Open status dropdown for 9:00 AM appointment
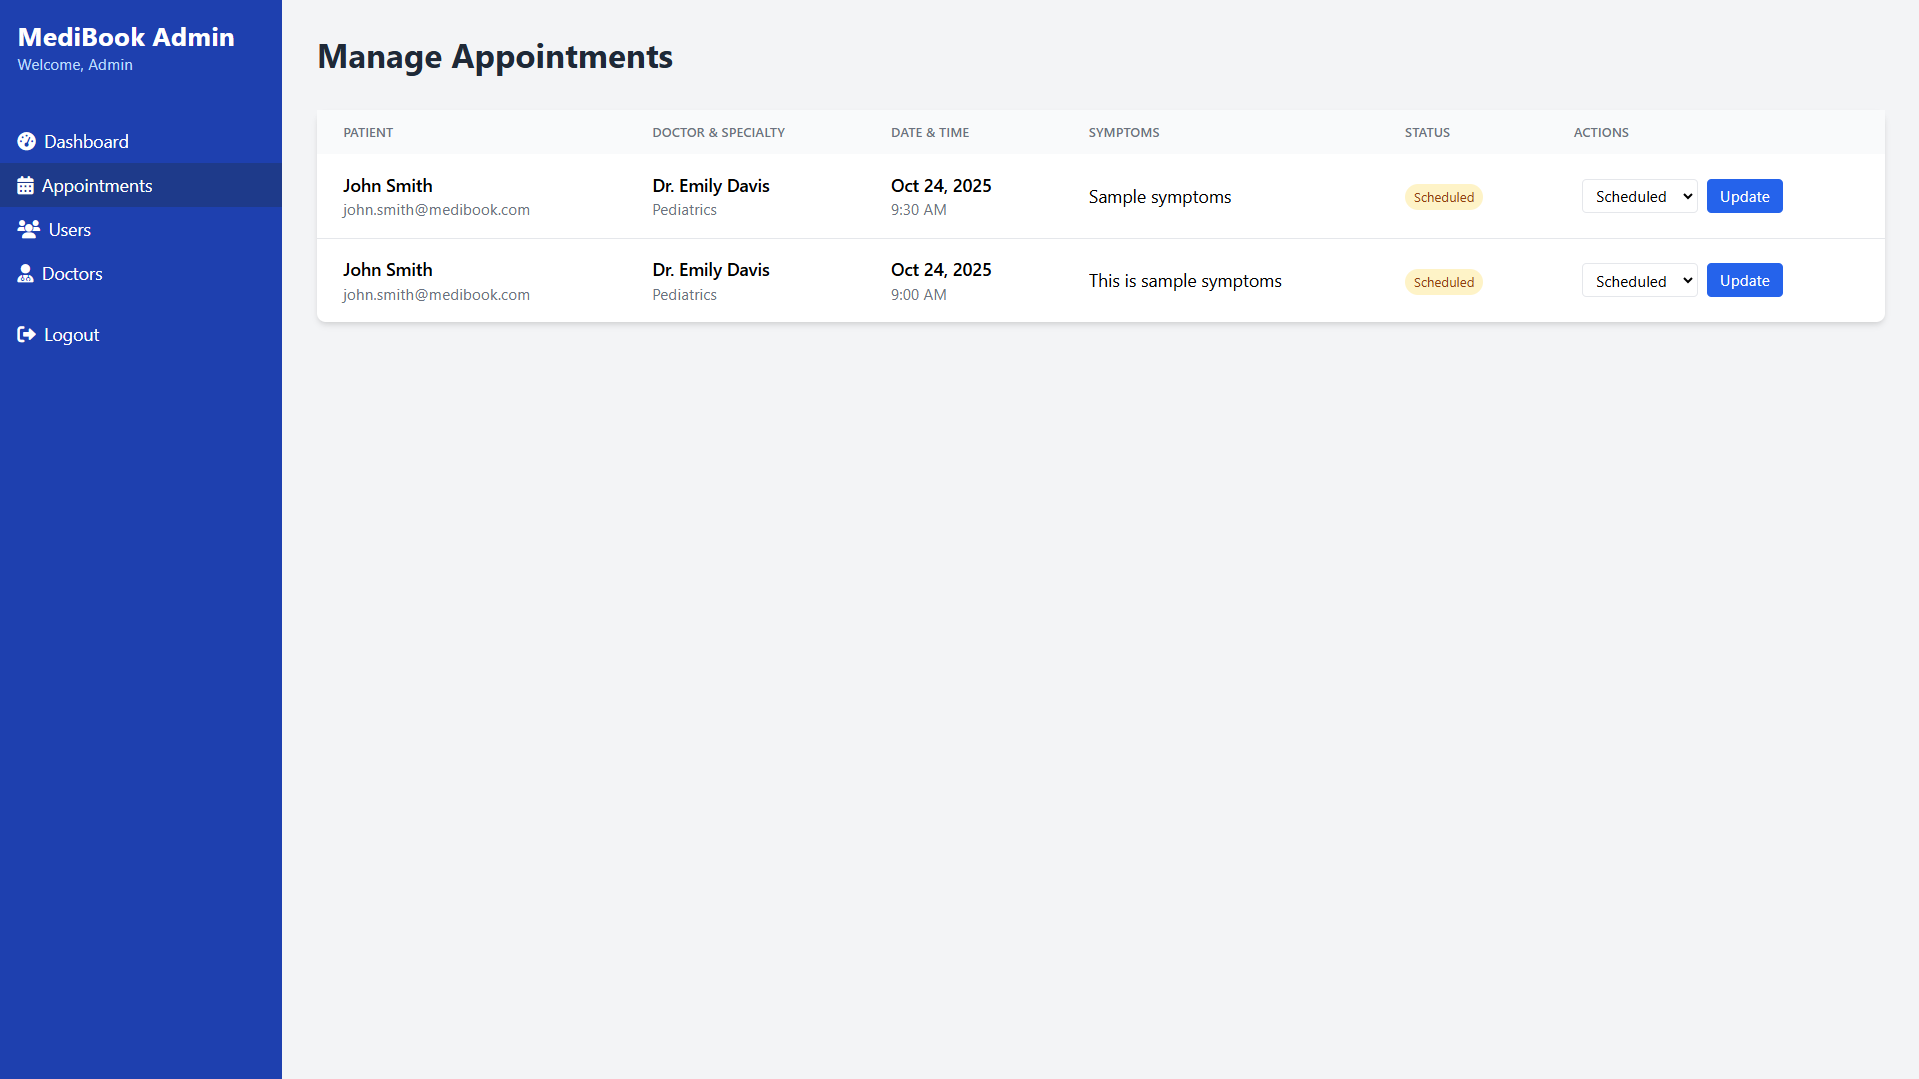This screenshot has height=1079, width=1919. (x=1639, y=281)
